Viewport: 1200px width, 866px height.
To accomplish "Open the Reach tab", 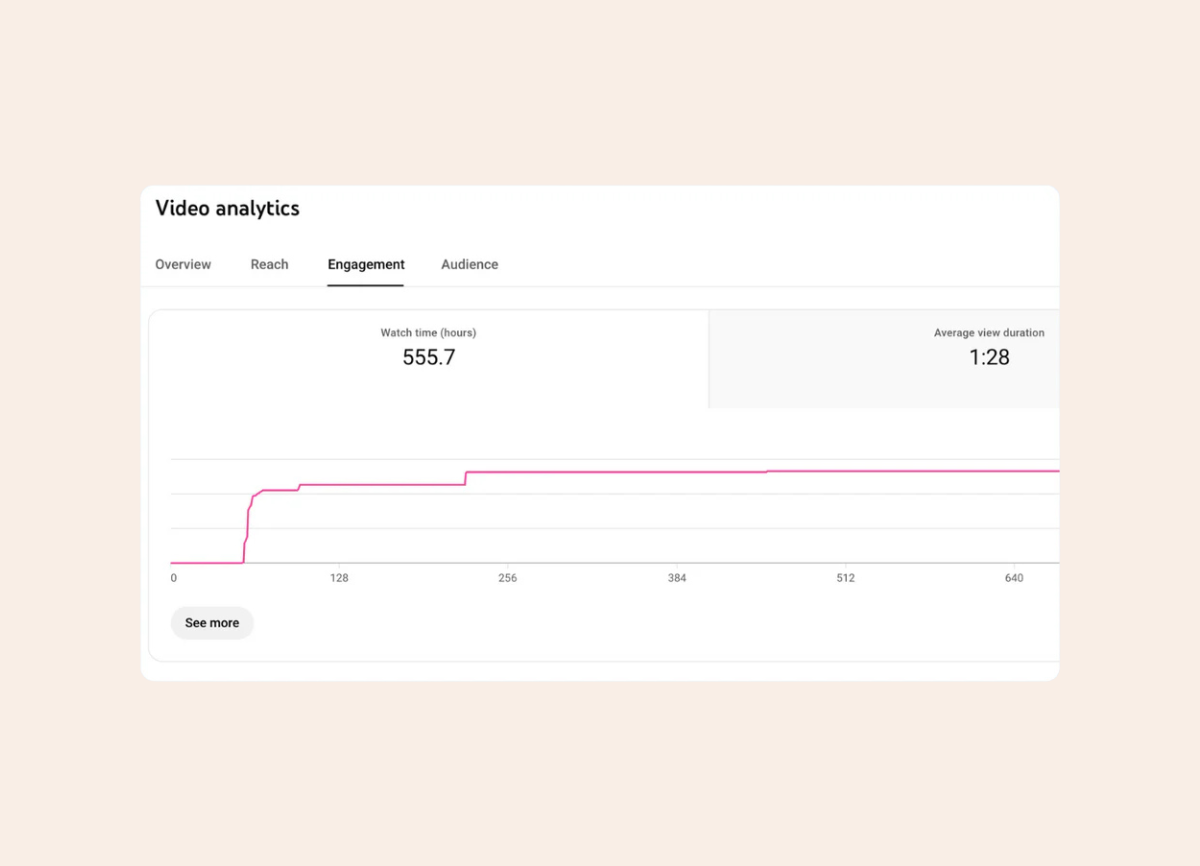I will tap(269, 265).
